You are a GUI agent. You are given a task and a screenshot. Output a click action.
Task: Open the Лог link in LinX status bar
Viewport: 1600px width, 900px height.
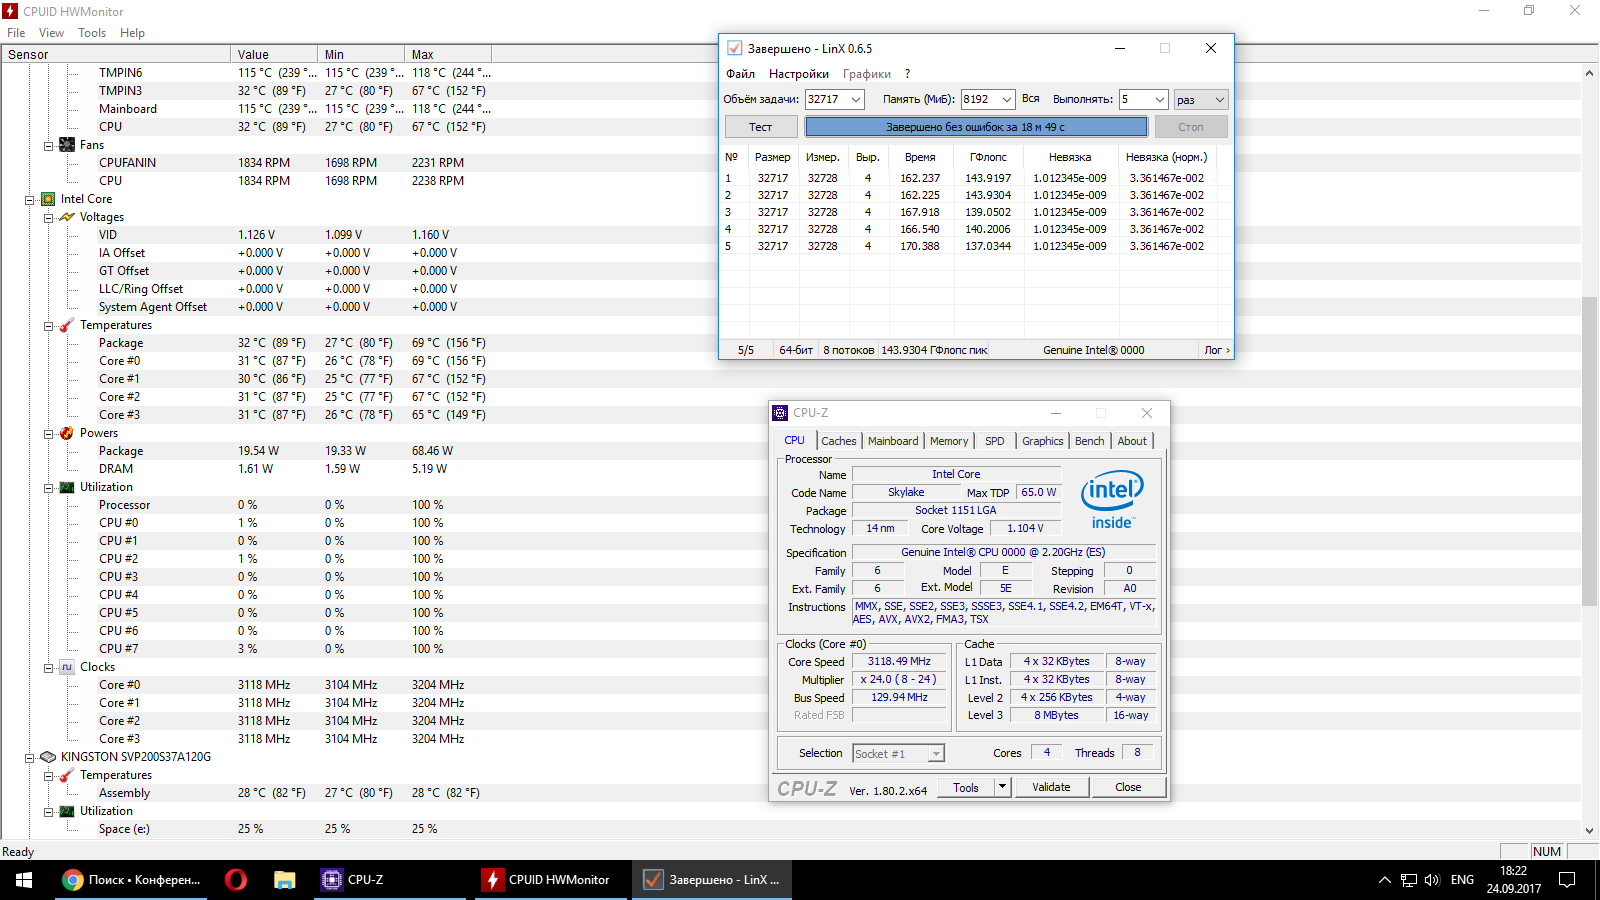point(1216,350)
